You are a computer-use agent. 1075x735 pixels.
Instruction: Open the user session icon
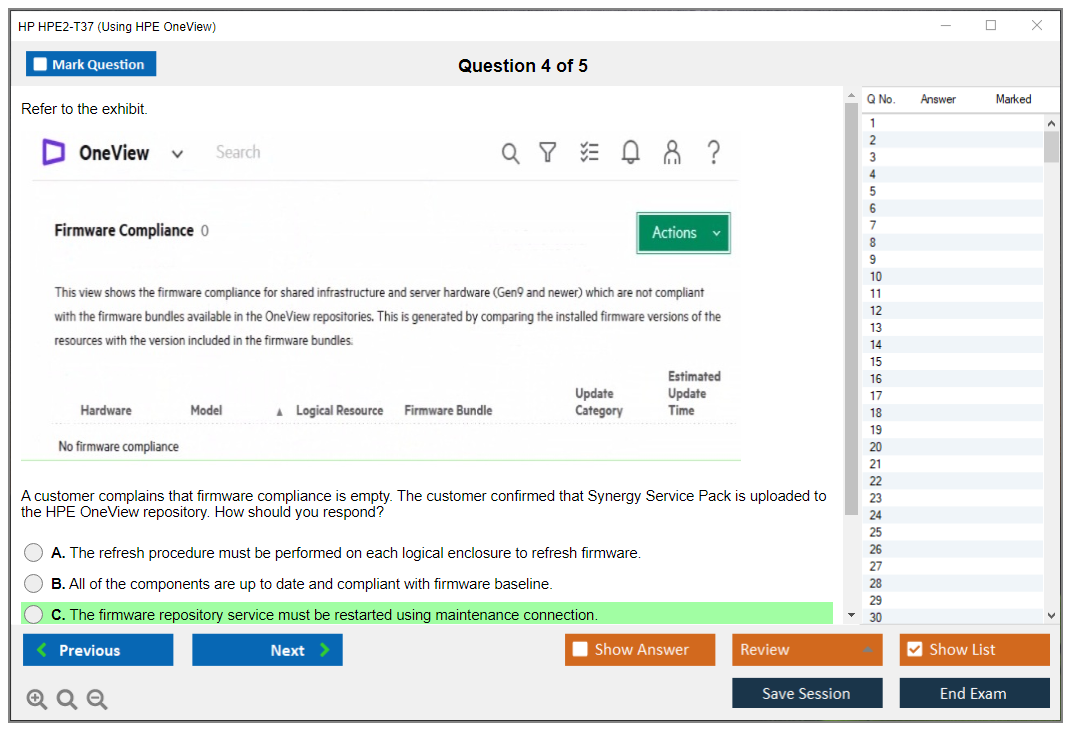672,152
